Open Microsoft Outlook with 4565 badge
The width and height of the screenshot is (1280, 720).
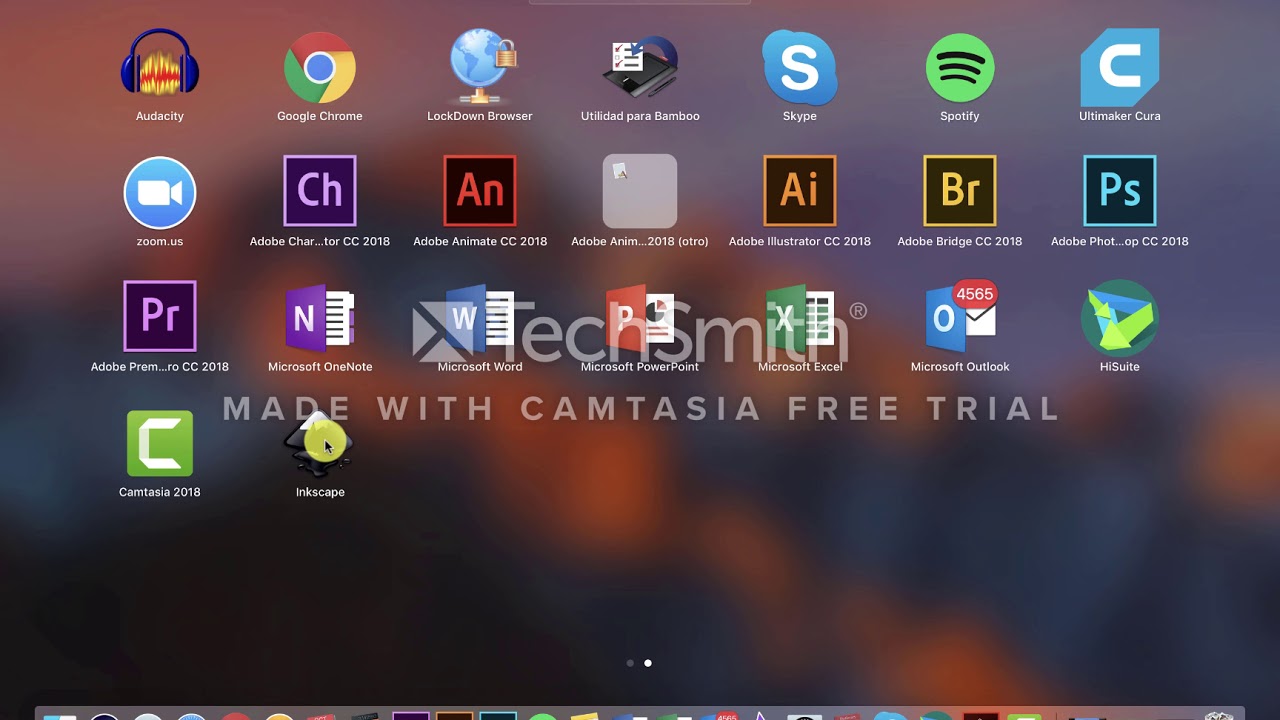pos(960,318)
